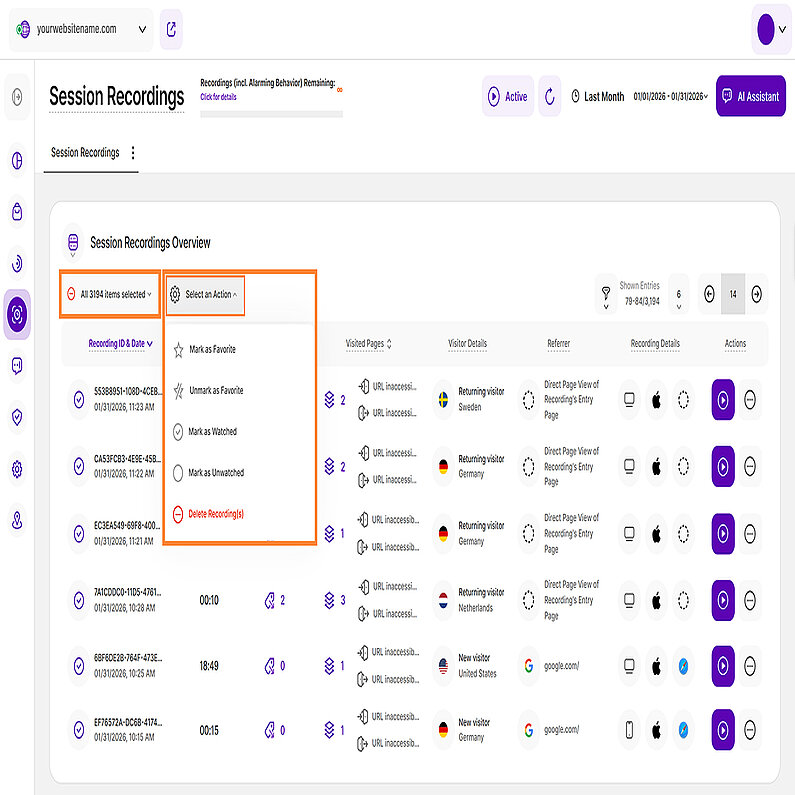This screenshot has width=795, height=795.
Task: Click the page number 14 field
Action: pos(733,294)
